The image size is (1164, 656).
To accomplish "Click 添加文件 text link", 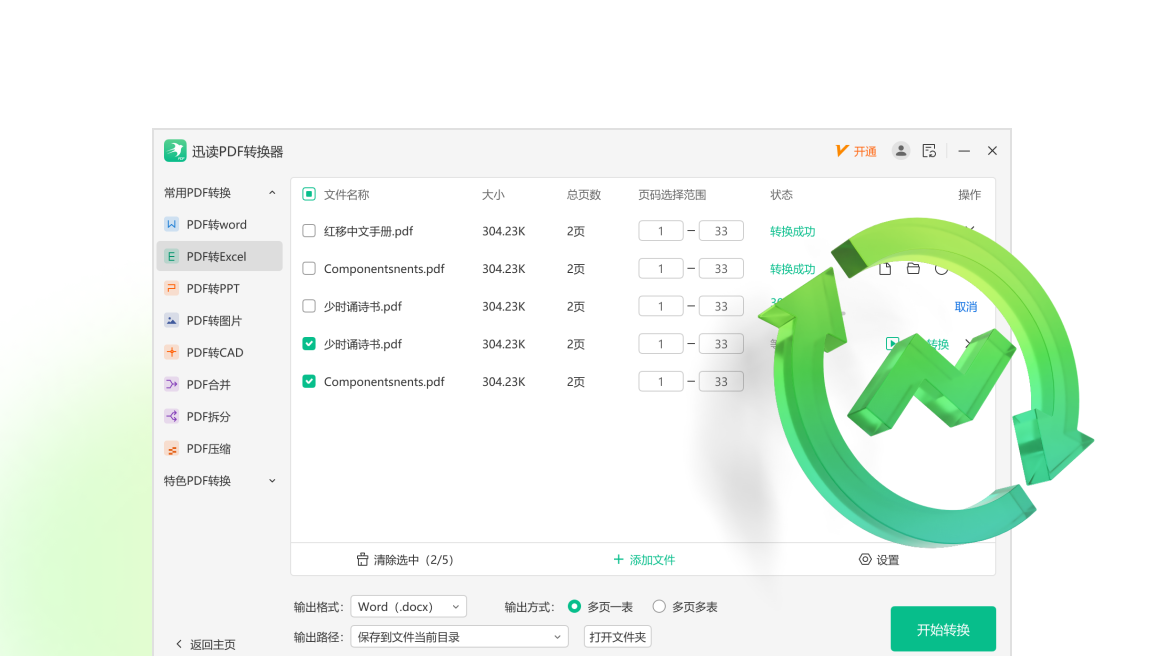I will coord(653,560).
